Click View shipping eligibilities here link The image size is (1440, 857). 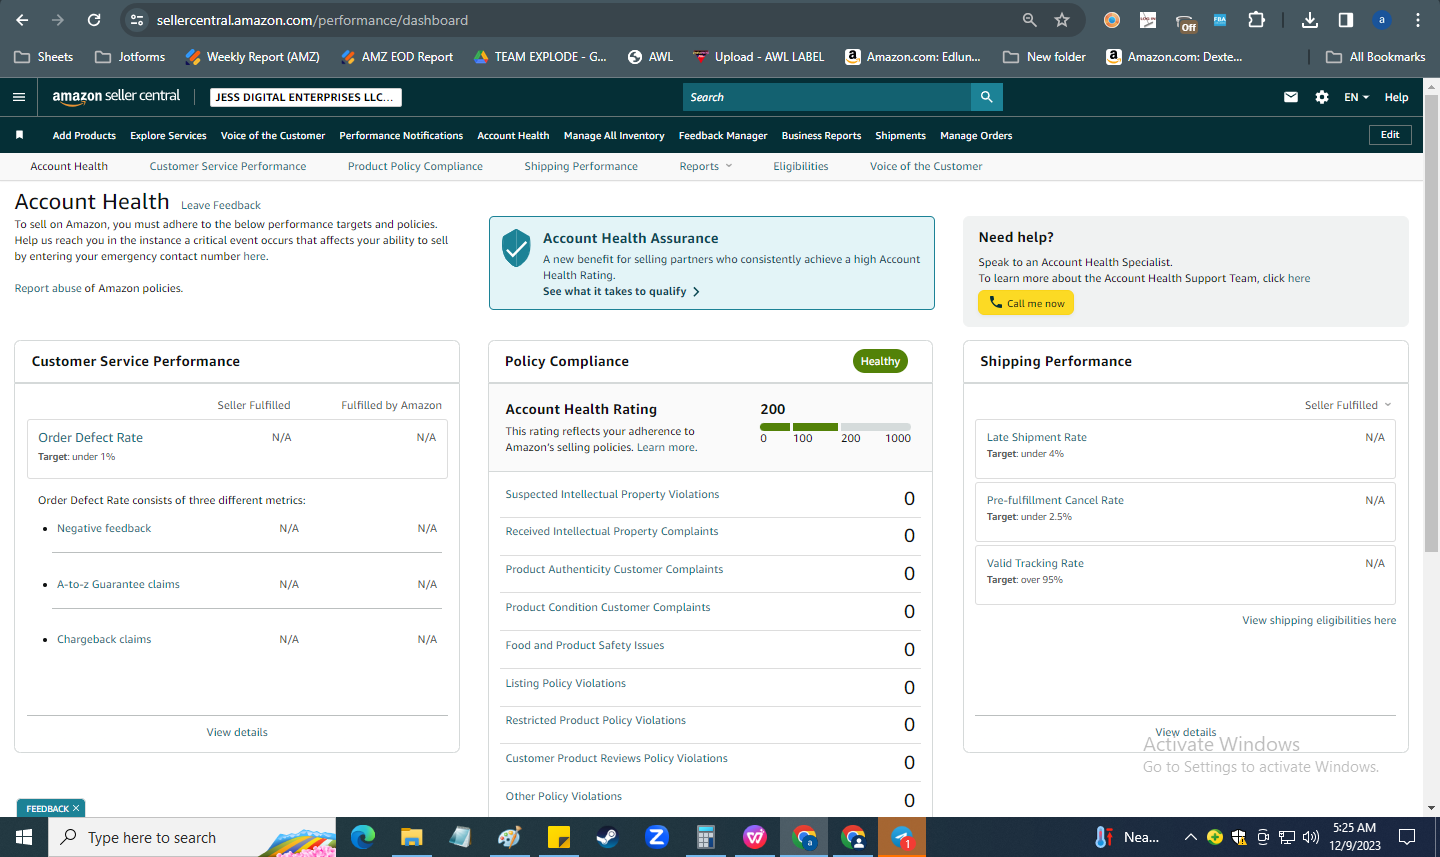(1319, 620)
